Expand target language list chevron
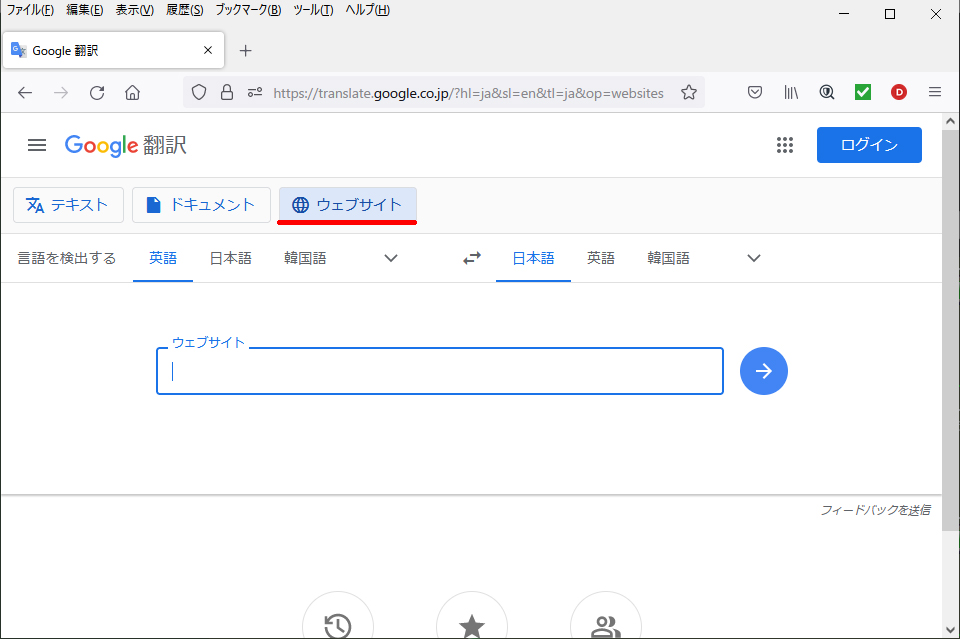This screenshot has height=639, width=960. 754,258
